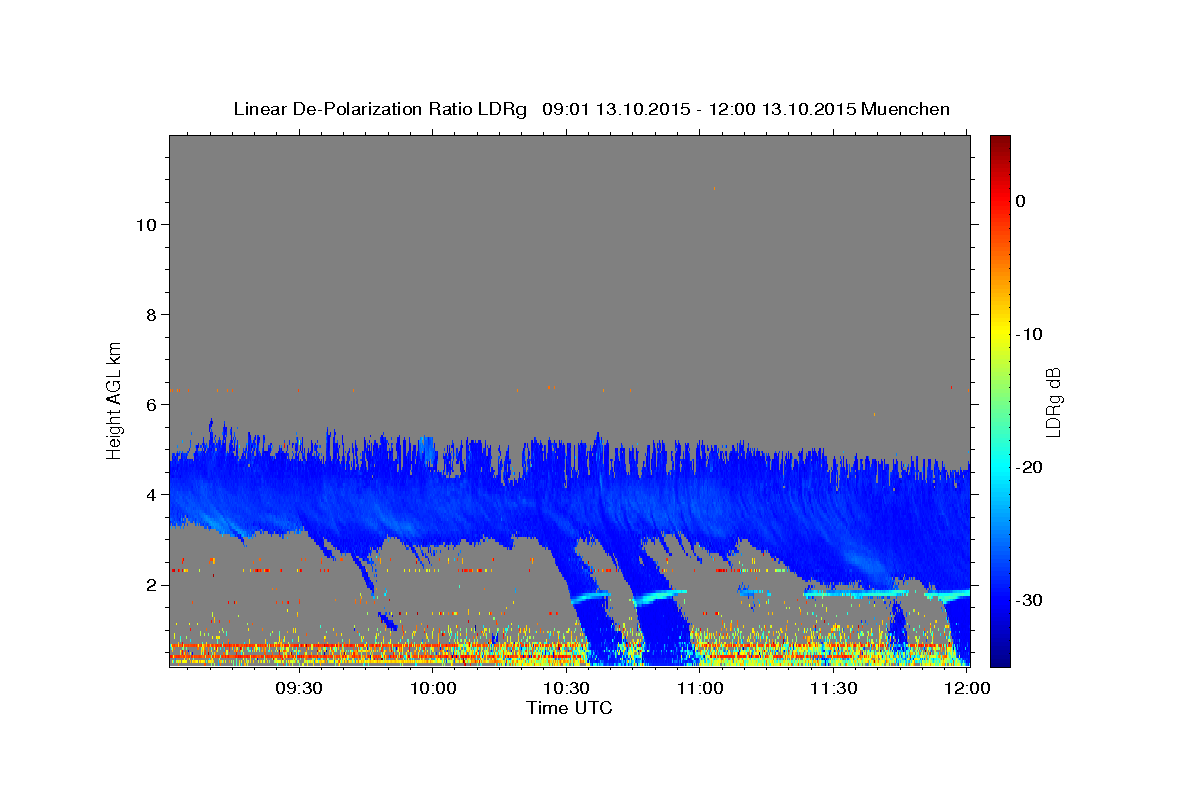
Task: Click the colorbar value '0'
Action: click(1021, 201)
